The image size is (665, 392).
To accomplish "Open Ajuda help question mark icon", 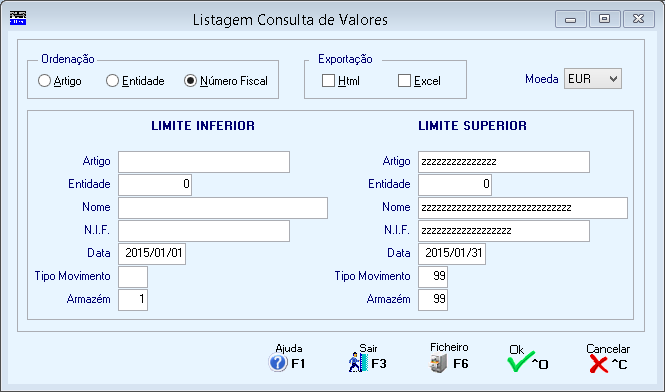I will [x=278, y=363].
